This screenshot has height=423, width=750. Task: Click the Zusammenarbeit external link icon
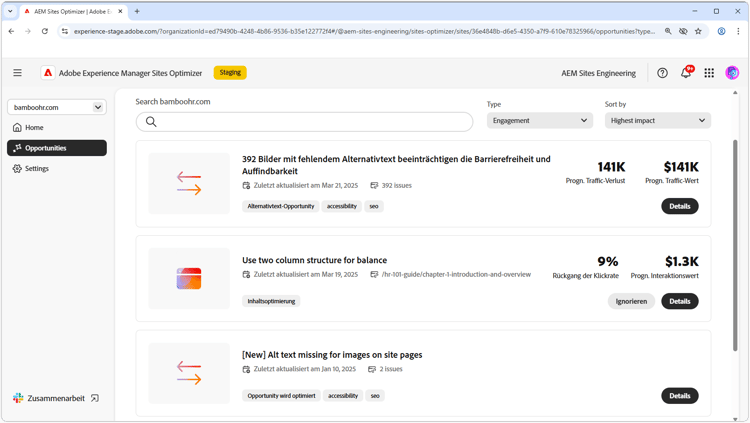pos(95,398)
